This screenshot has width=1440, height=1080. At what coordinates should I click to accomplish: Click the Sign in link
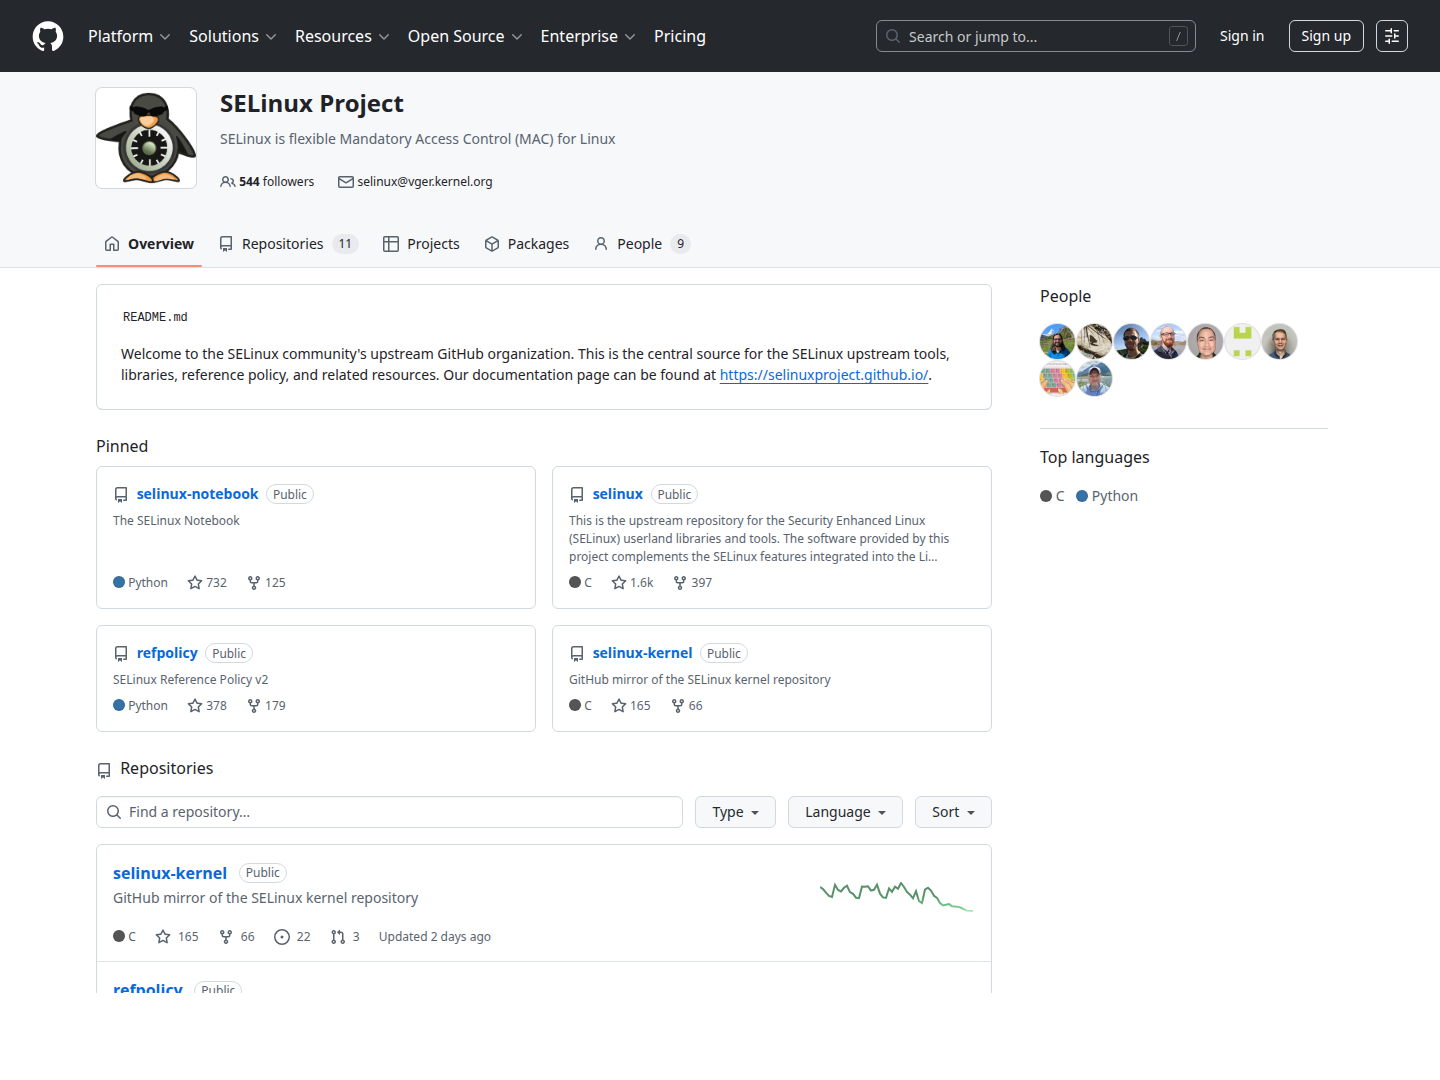[x=1241, y=36]
